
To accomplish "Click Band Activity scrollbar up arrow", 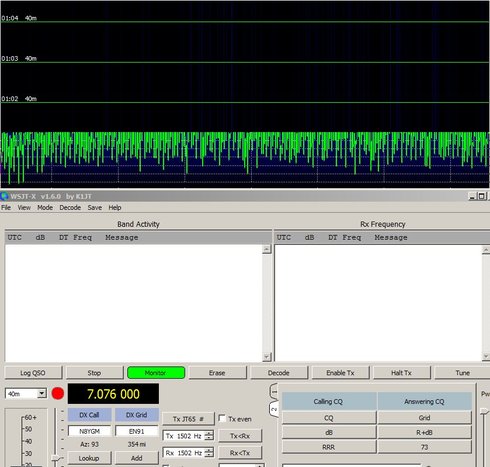I will pos(266,249).
